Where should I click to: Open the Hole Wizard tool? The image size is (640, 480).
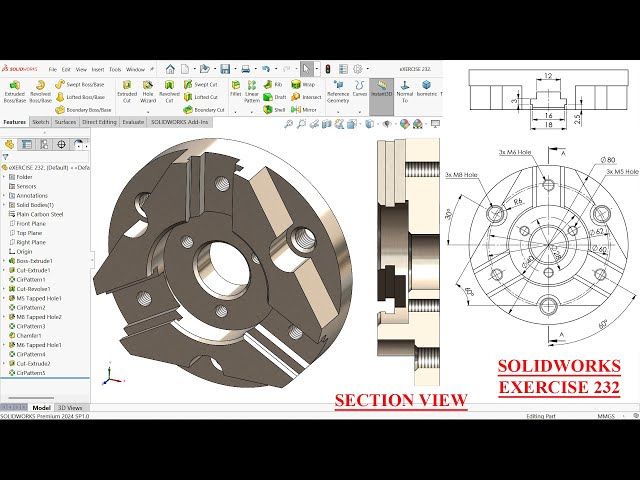148,91
